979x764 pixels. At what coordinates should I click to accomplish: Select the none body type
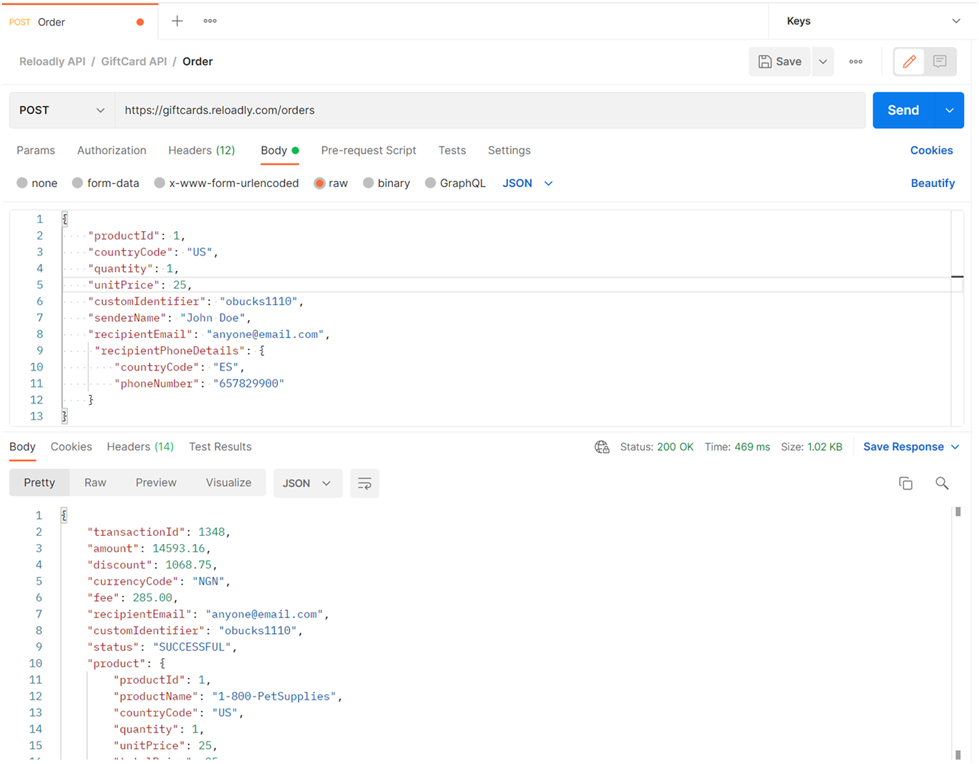[x=37, y=184]
